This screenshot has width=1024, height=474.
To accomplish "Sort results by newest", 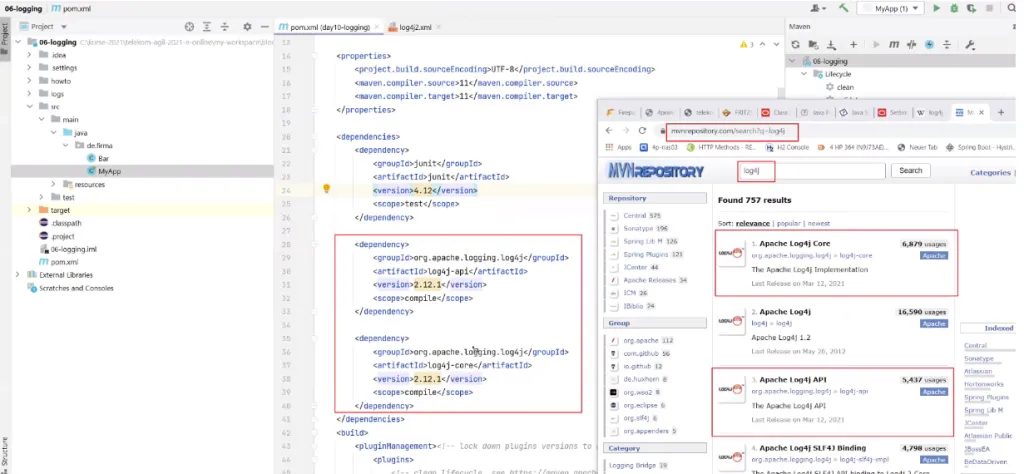I will [x=819, y=223].
